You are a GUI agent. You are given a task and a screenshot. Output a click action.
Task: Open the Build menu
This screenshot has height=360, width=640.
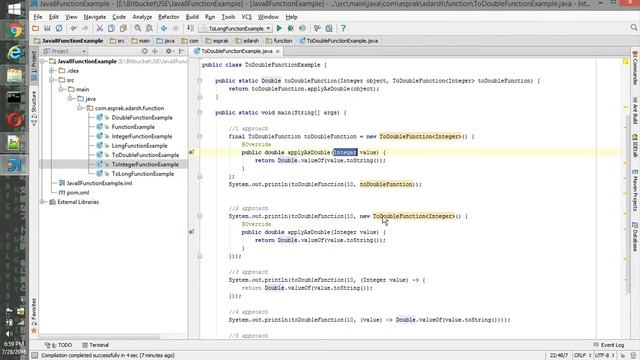(192, 17)
